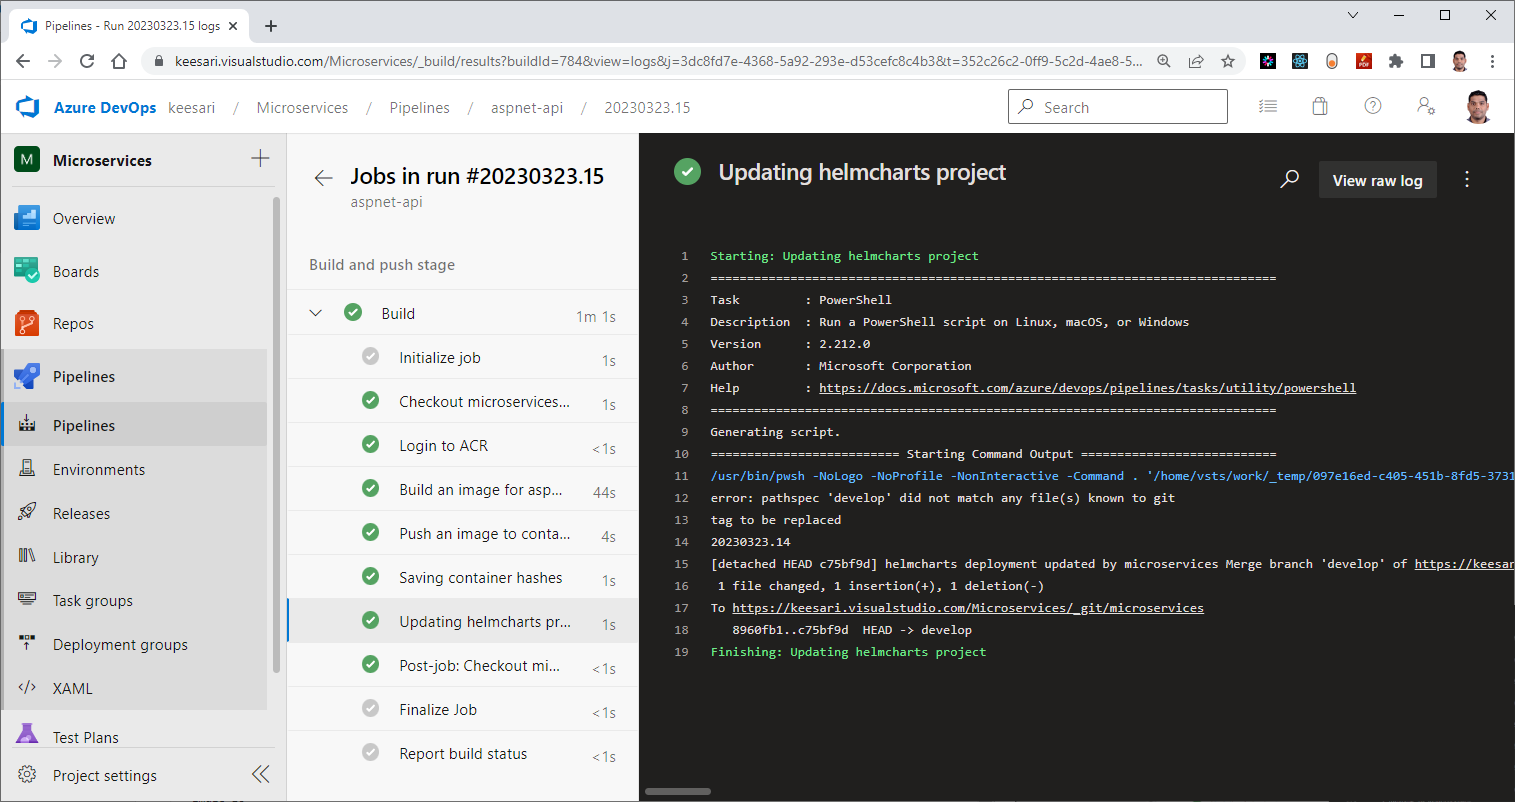Image resolution: width=1515 pixels, height=802 pixels.
Task: Open the Test Plans flask icon
Action: point(27,734)
